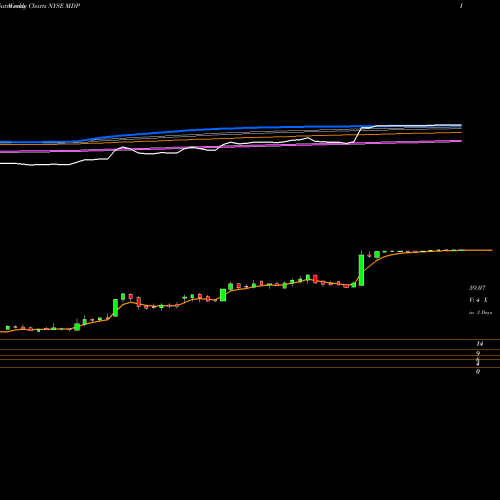Click the chart title ending in "NYSE MDP"
Viewport: 500px width, 500px height.
[40, 6]
